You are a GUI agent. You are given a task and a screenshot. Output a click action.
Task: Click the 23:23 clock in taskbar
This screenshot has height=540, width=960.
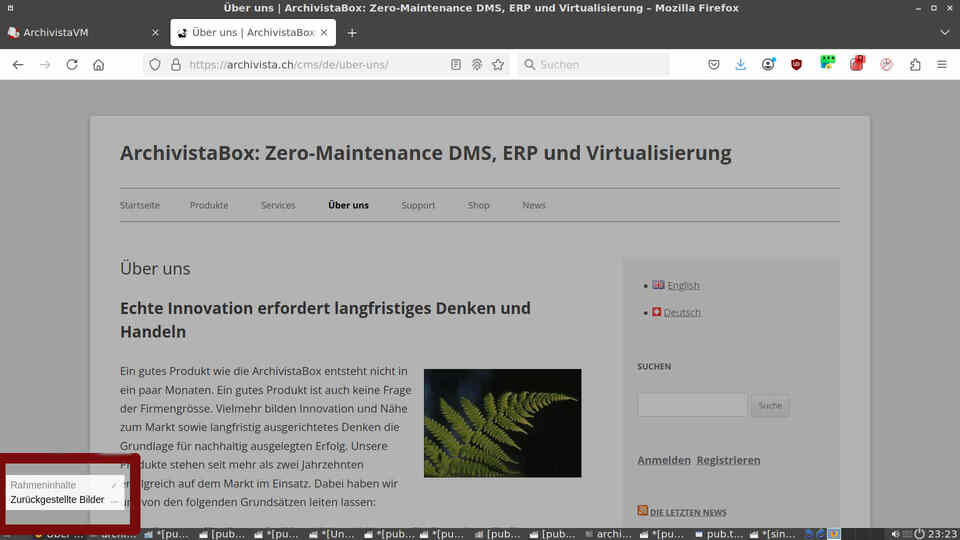[942, 534]
